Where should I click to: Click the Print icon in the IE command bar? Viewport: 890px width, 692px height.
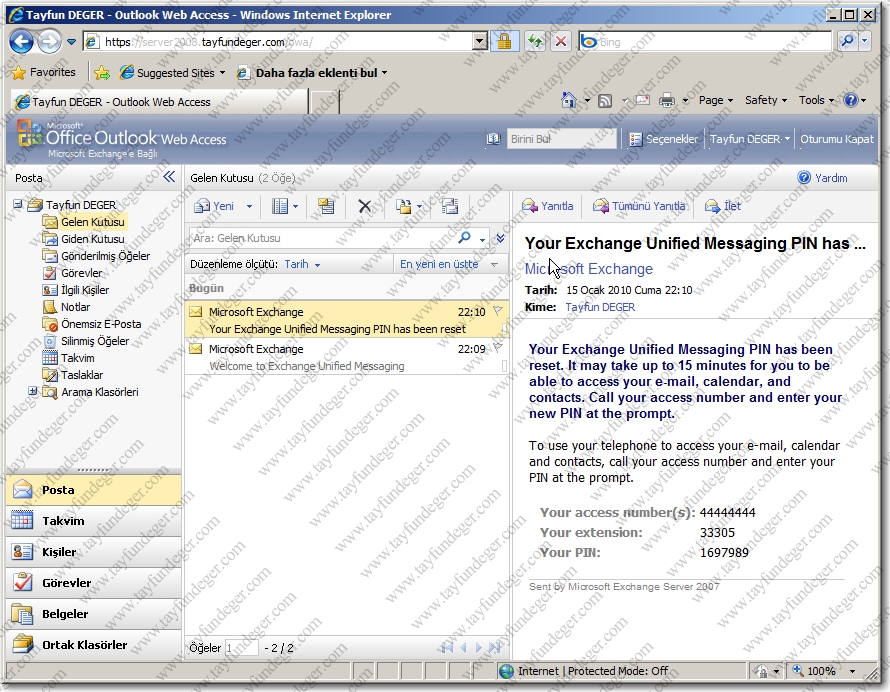pos(667,100)
